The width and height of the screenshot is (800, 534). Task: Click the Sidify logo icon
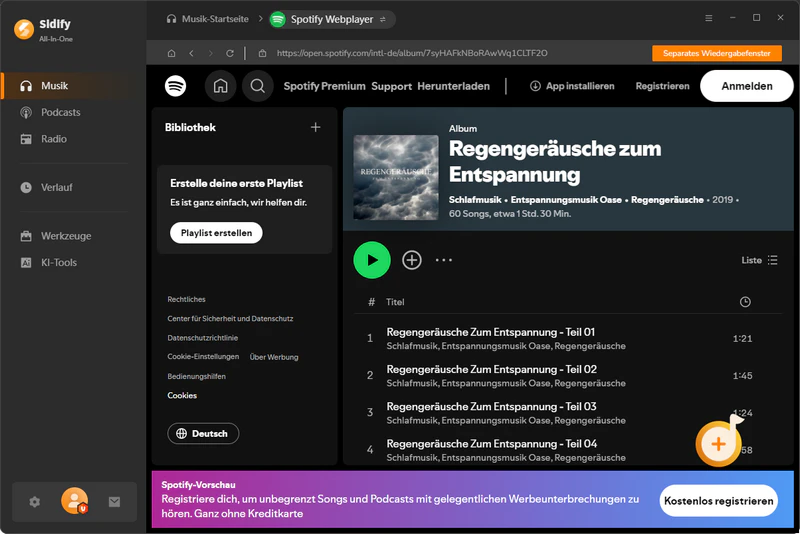(x=23, y=29)
